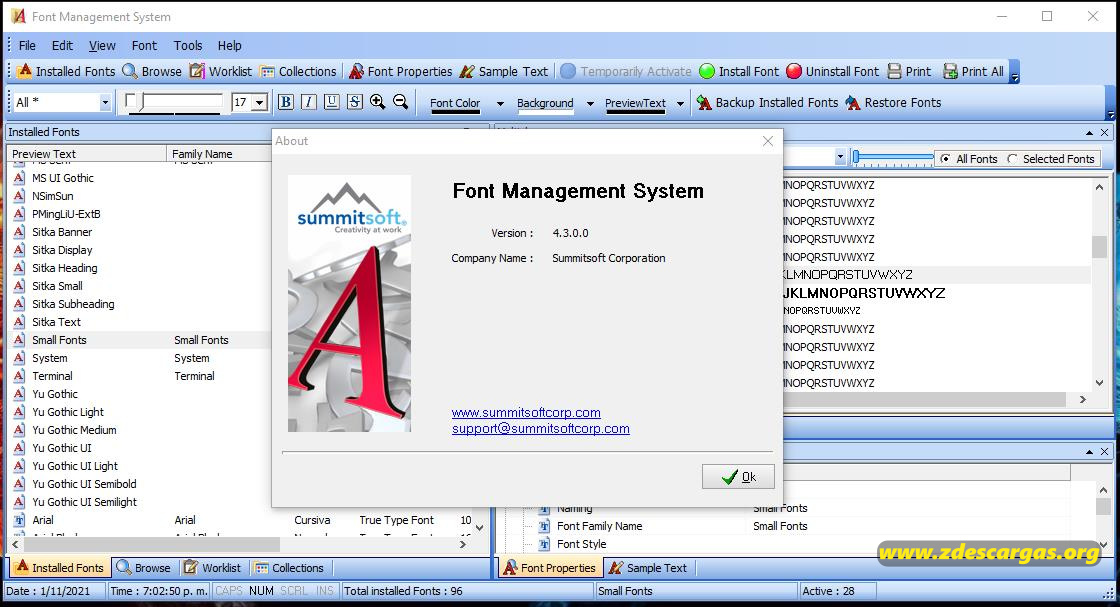Viewport: 1120px width, 607px height.
Task: Click the Preview Text column header
Action: point(87,154)
